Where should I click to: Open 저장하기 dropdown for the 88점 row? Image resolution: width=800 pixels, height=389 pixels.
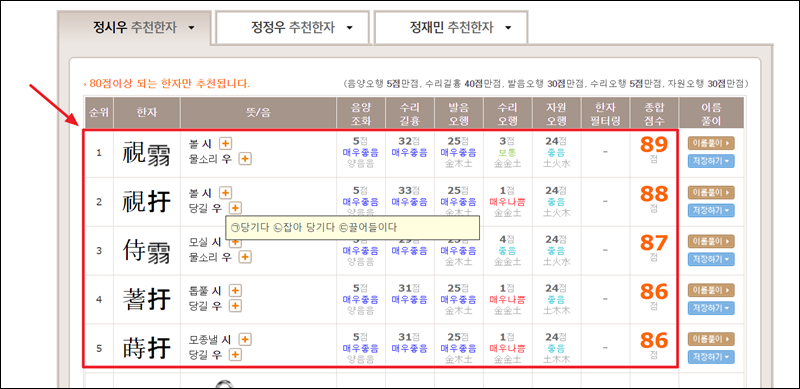pyautogui.click(x=711, y=210)
